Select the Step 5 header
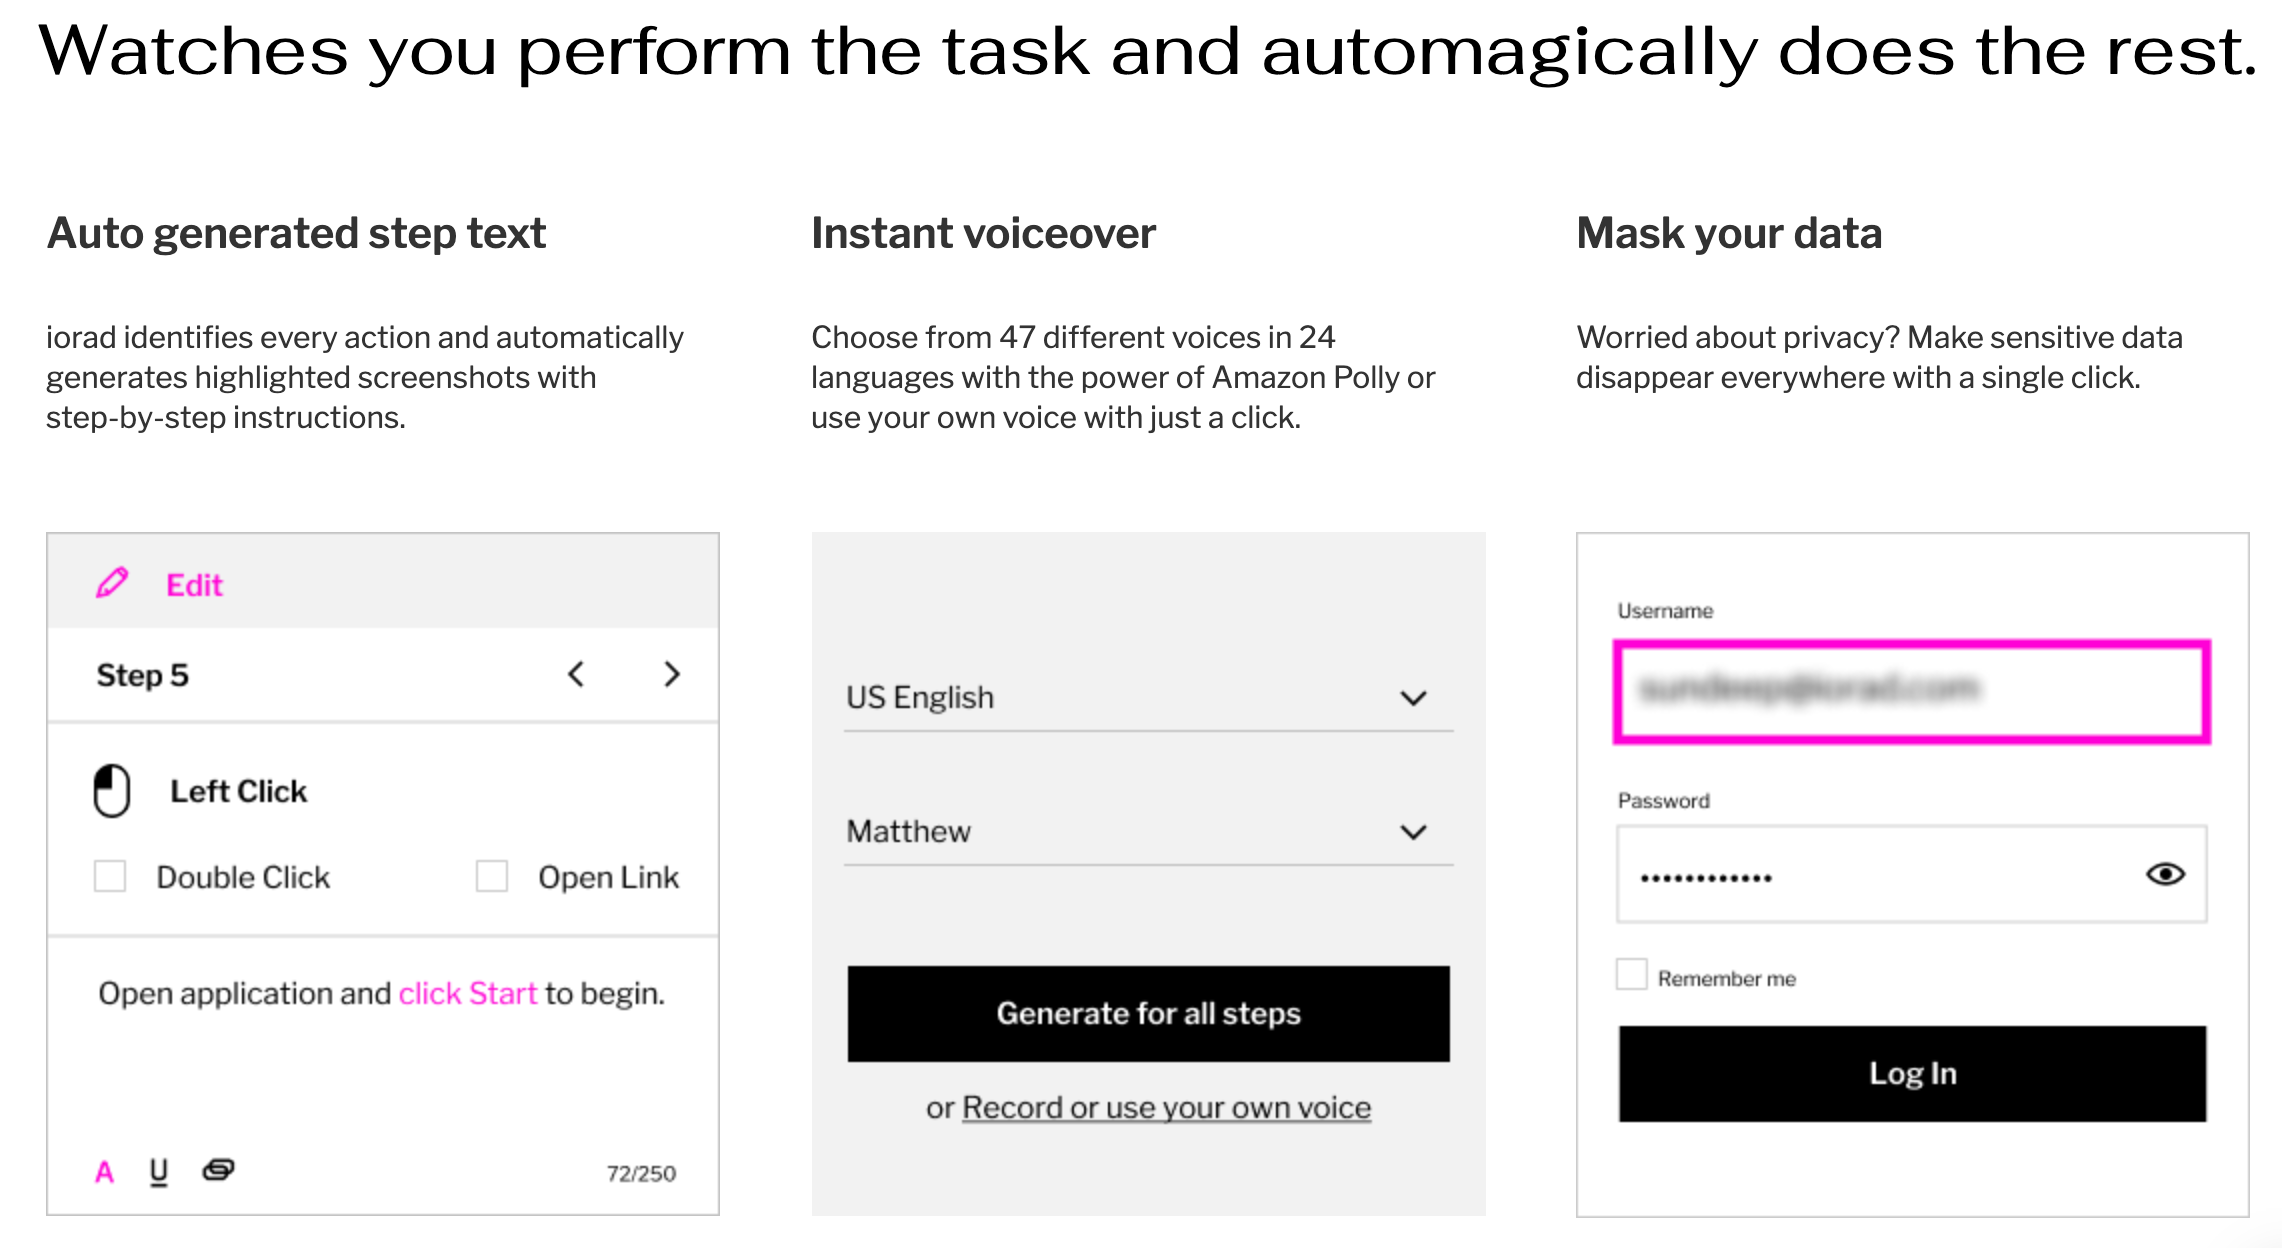2282x1248 pixels. point(142,675)
